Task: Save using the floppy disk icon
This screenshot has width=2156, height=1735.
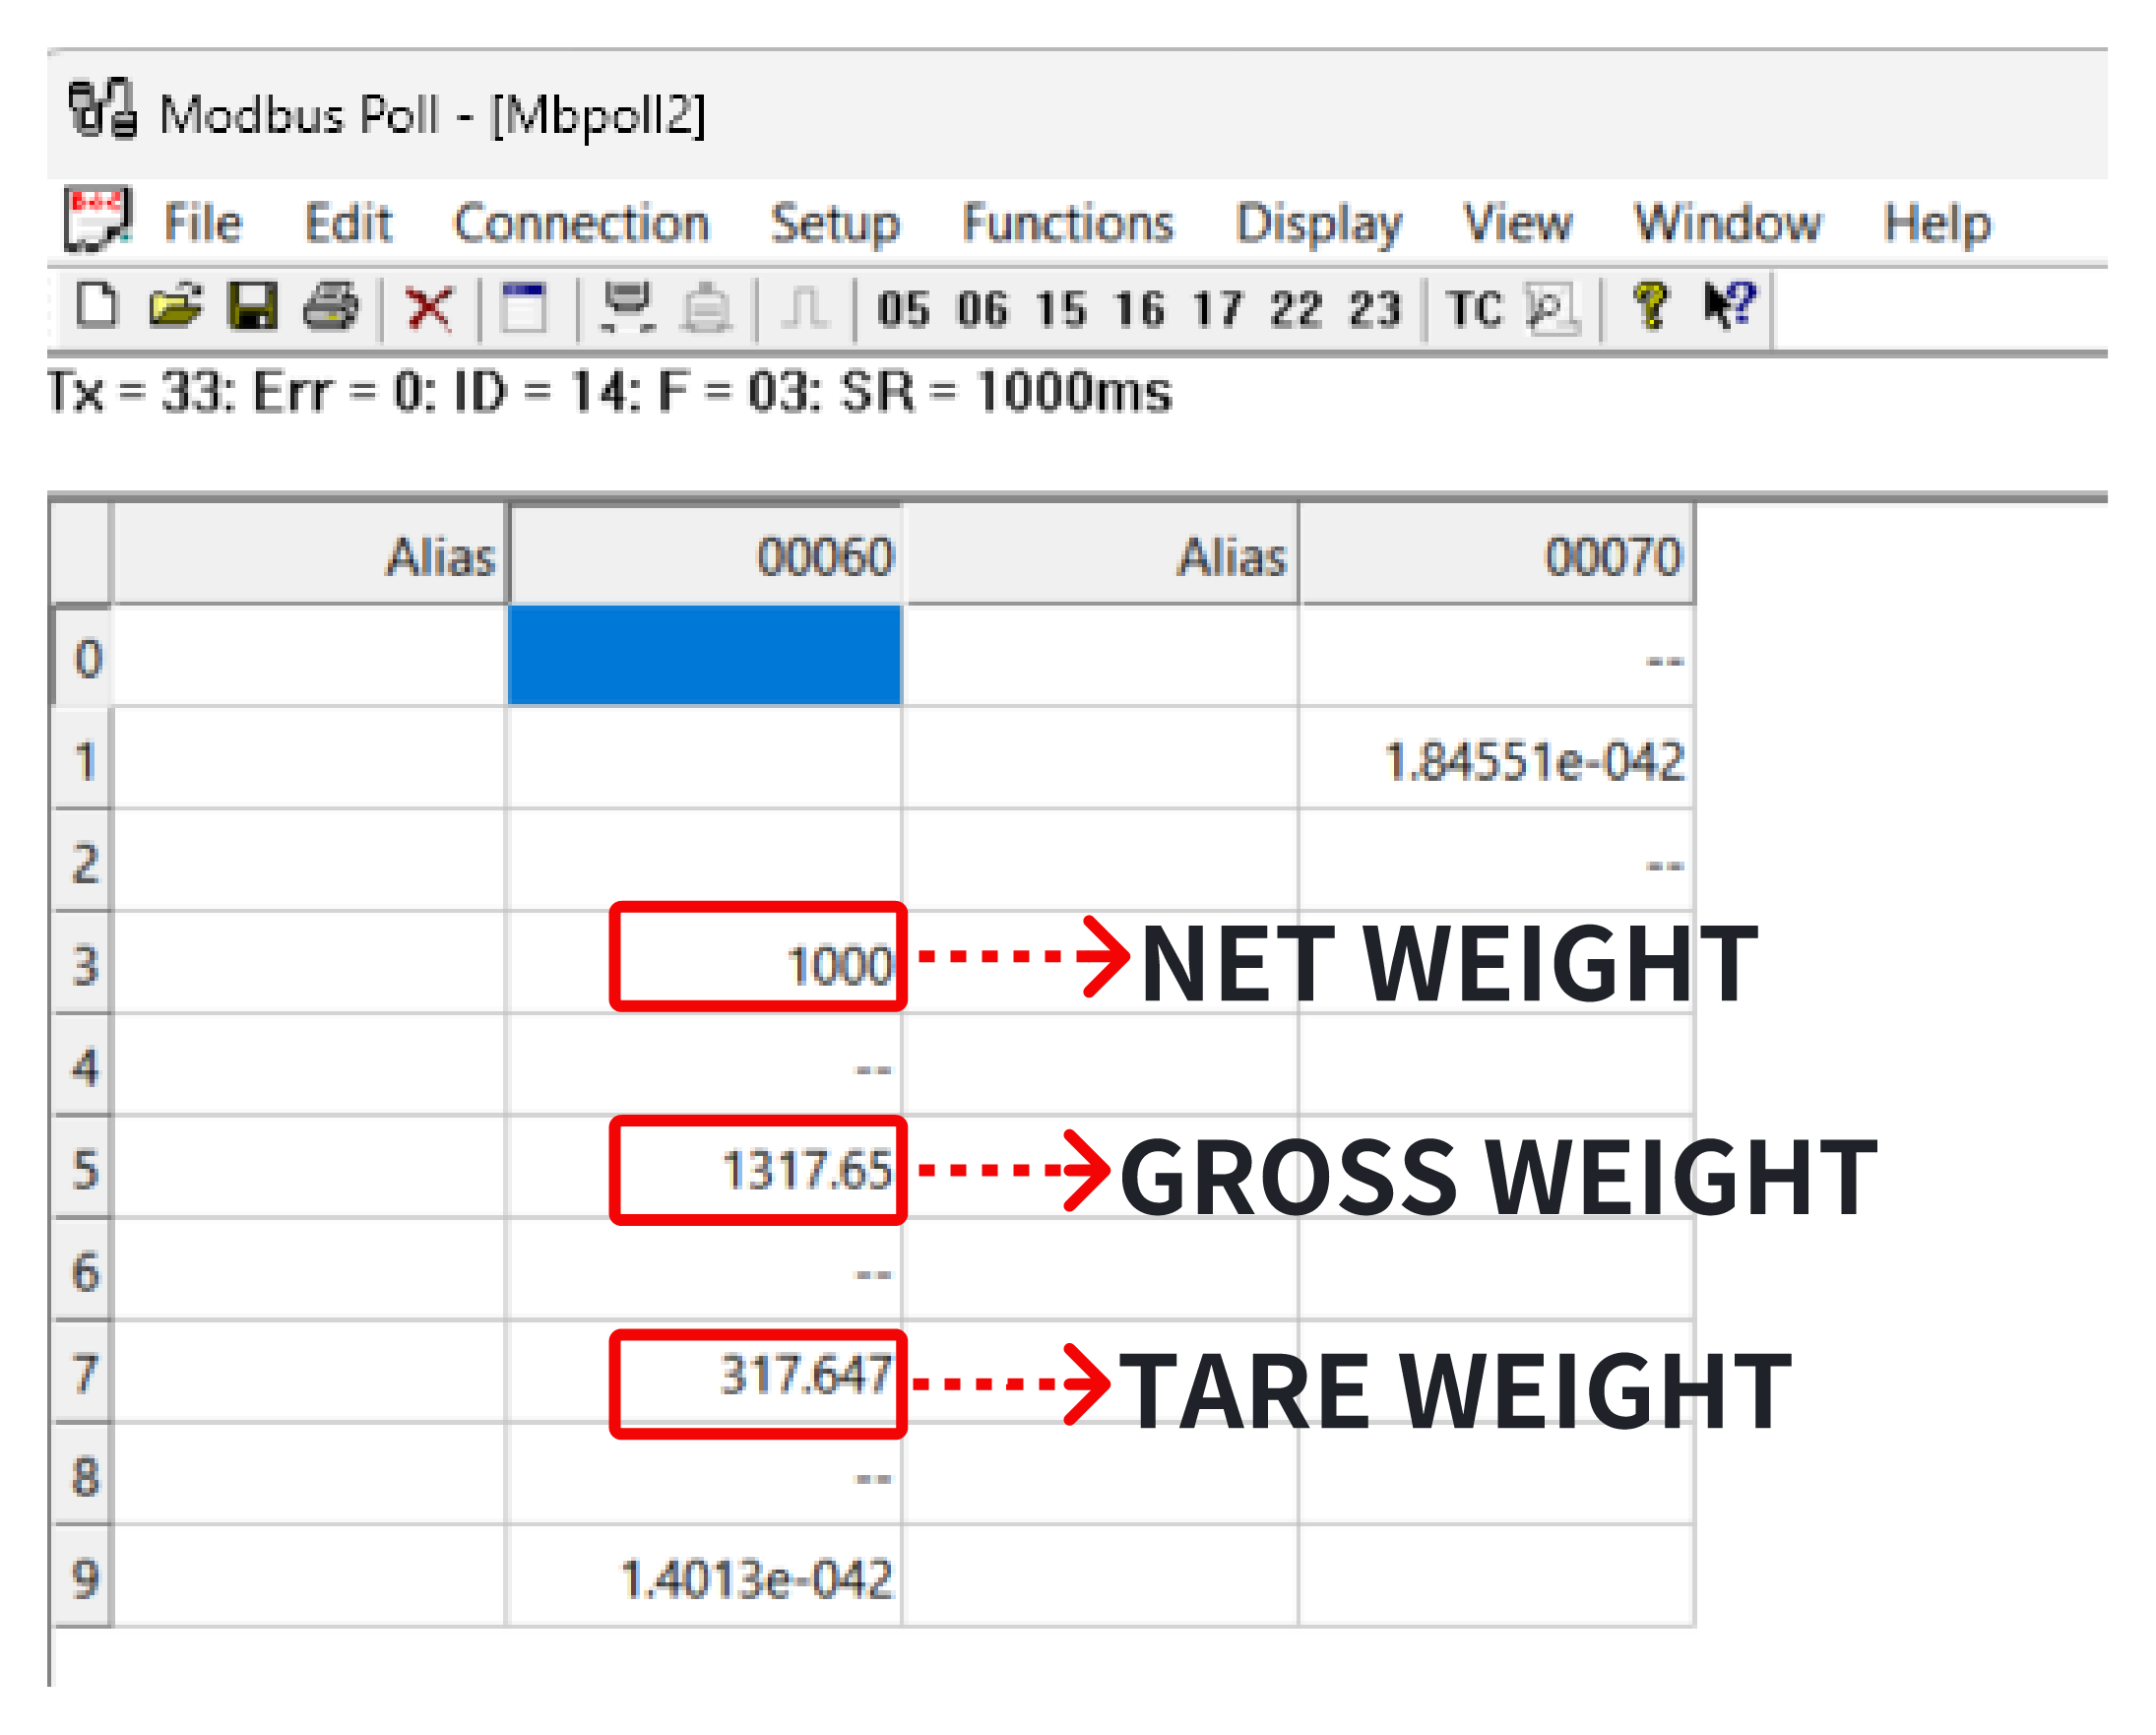Action: click(253, 306)
